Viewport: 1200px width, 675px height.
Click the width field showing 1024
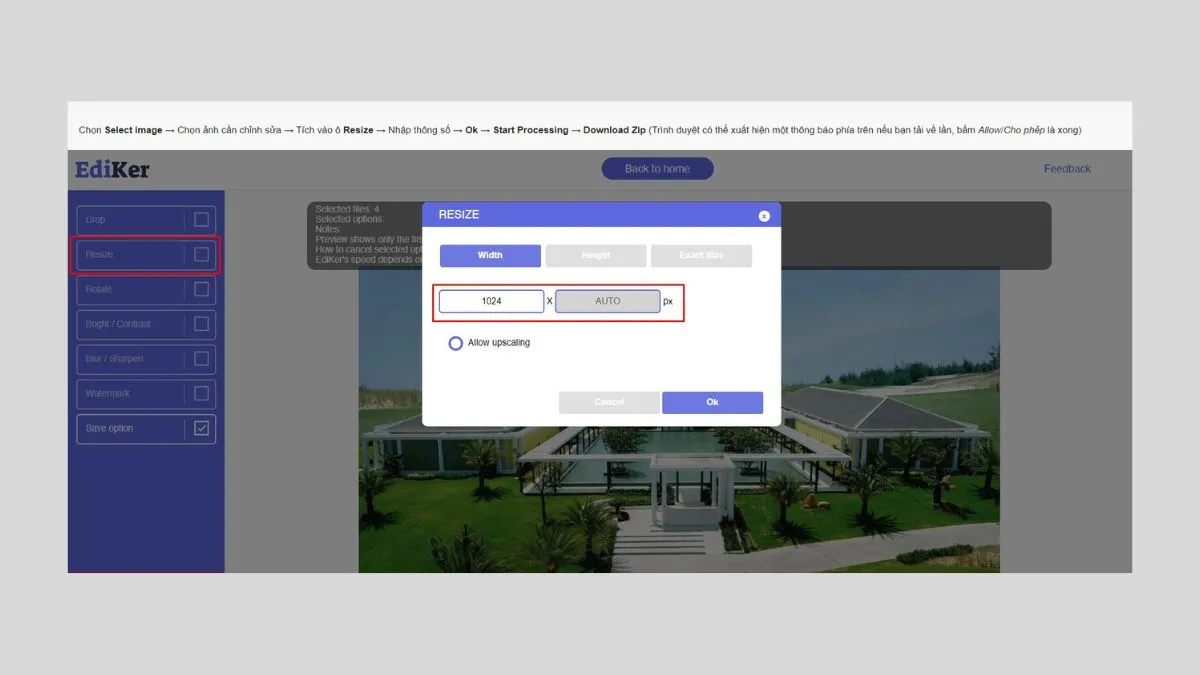pos(491,300)
